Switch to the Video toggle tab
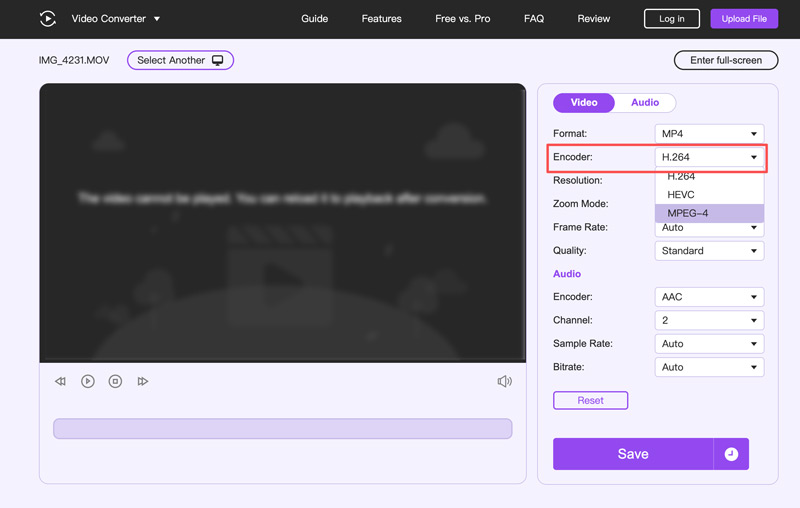Image resolution: width=800 pixels, height=508 pixels. point(584,102)
